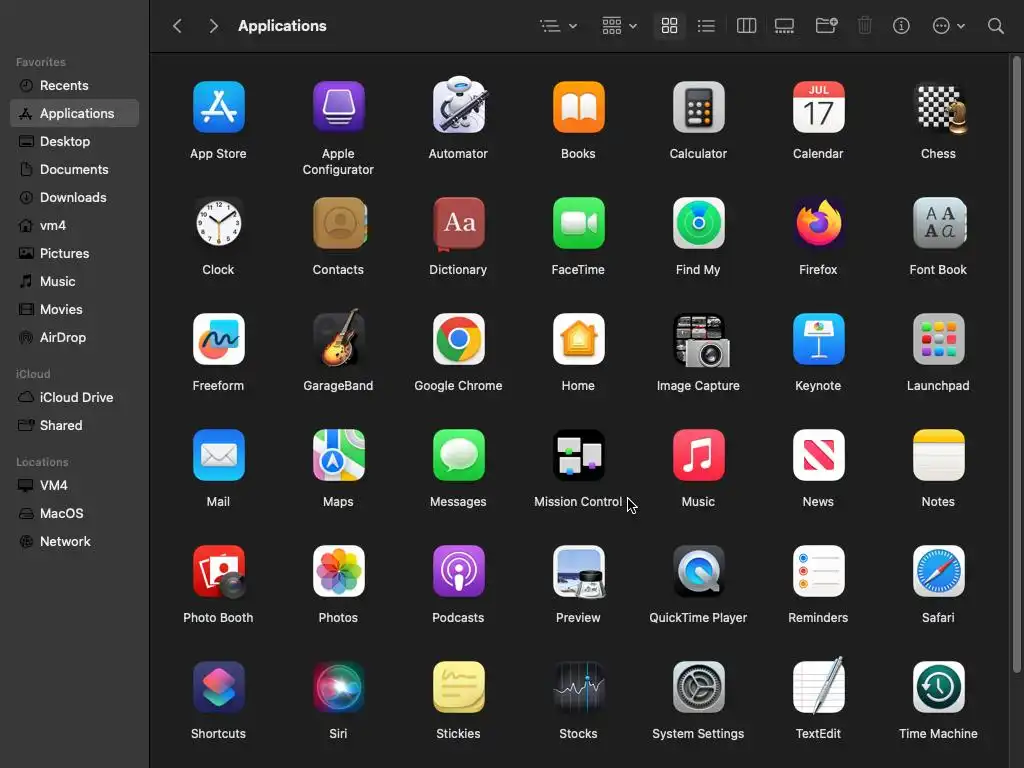Viewport: 1024px width, 768px height.
Task: Select AirDrop in the sidebar
Action: tap(74, 338)
